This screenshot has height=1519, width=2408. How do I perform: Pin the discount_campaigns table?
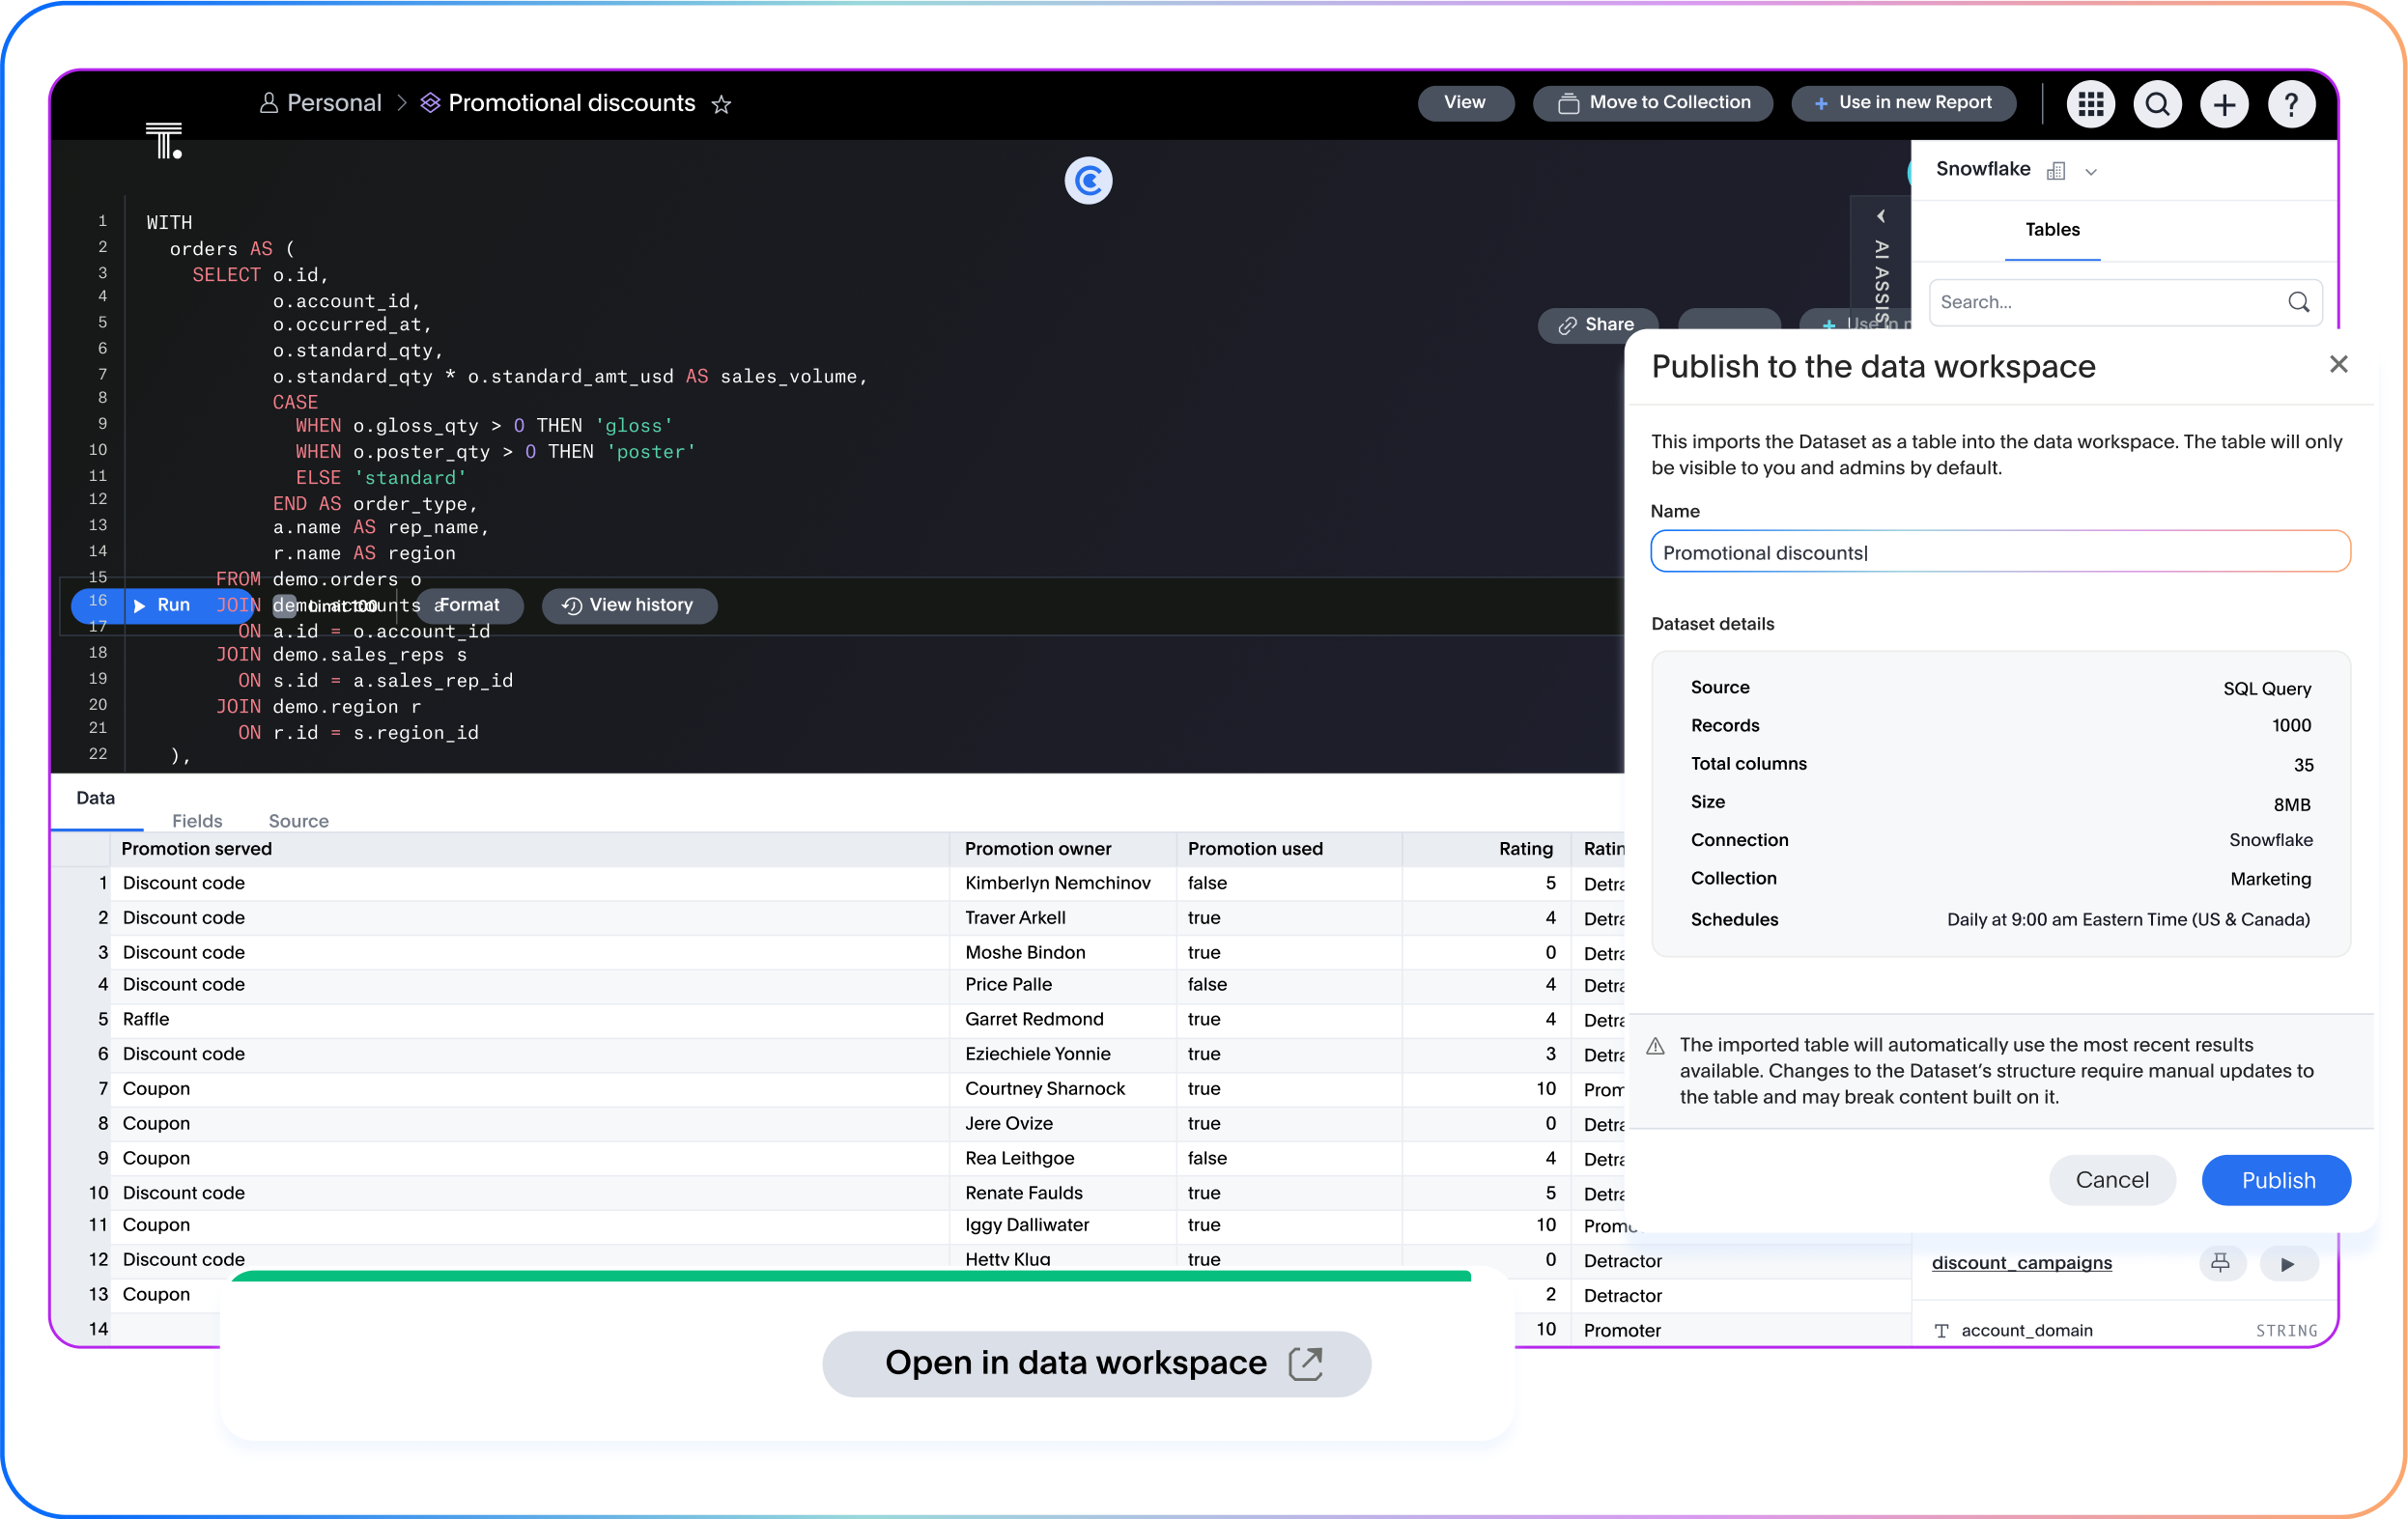tap(2220, 1263)
